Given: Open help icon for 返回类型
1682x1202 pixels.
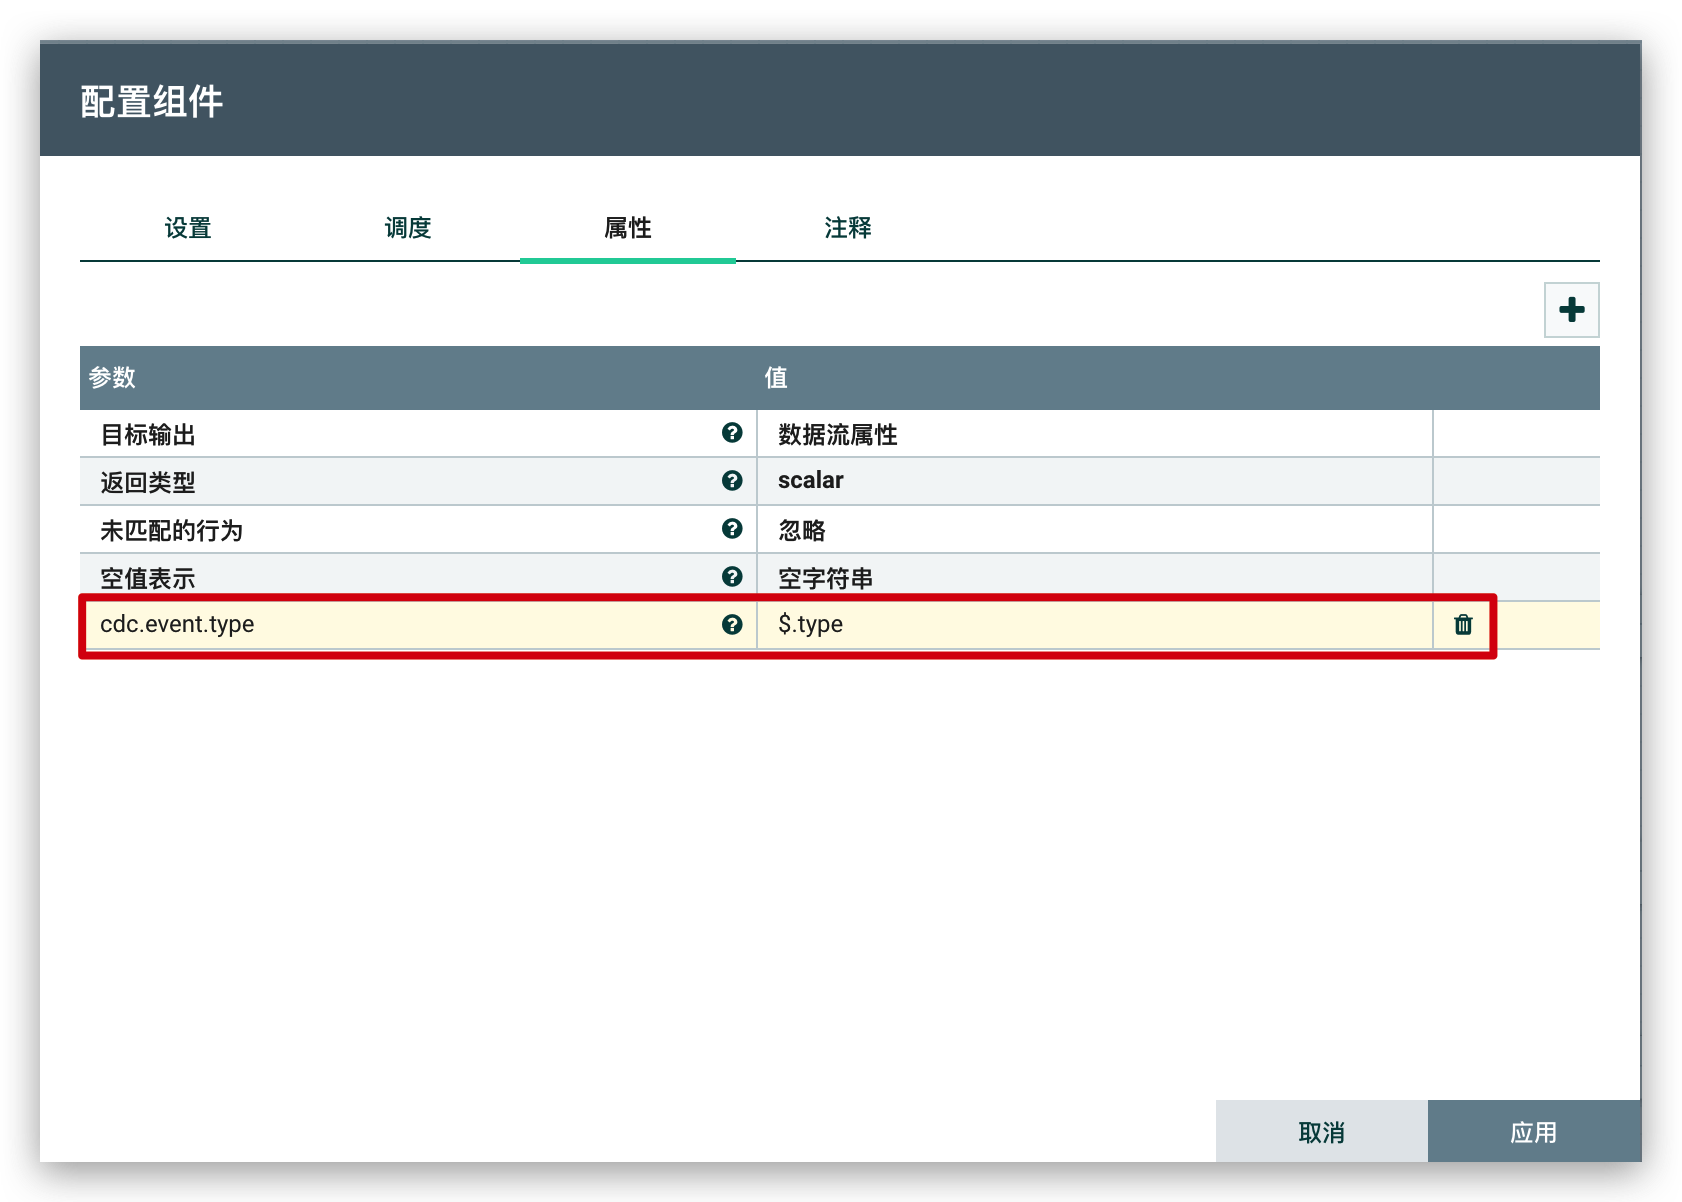Looking at the screenshot, I should pos(732,481).
